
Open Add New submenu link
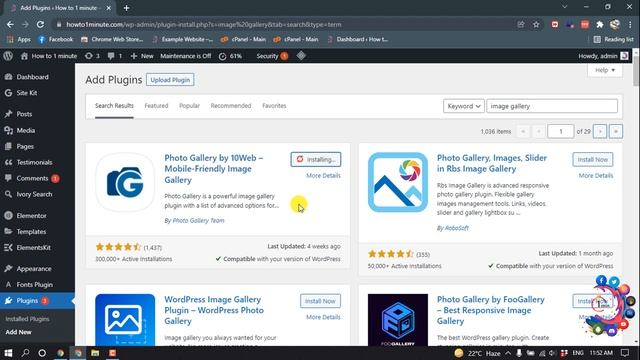pos(18,332)
